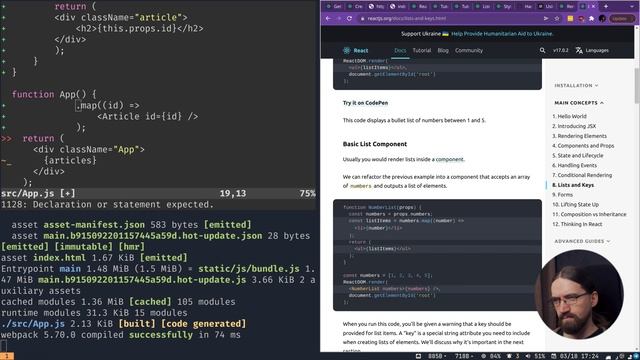The height and width of the screenshot is (360, 640).
Task: Click 'function App() {' line in editor
Action: pyautogui.click(x=54, y=94)
